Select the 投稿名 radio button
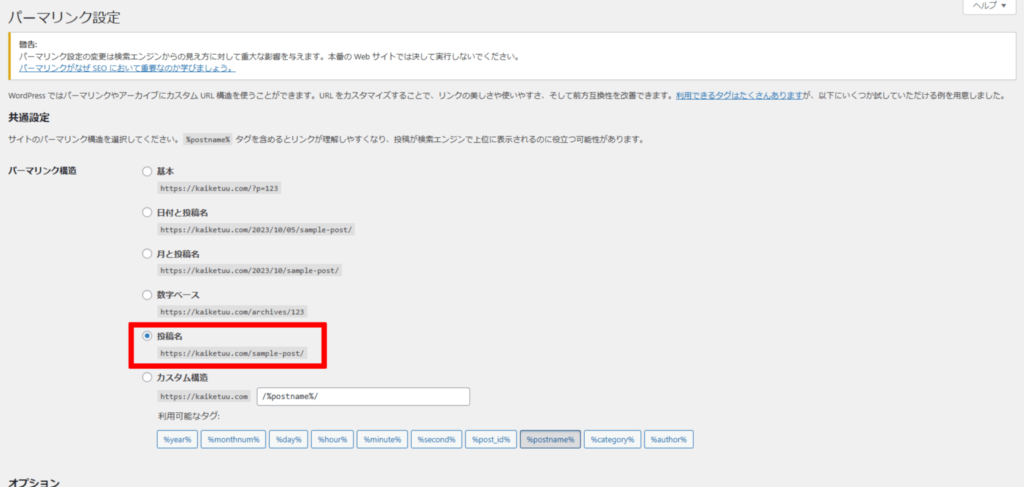The height and width of the screenshot is (487, 1024). pyautogui.click(x=148, y=337)
